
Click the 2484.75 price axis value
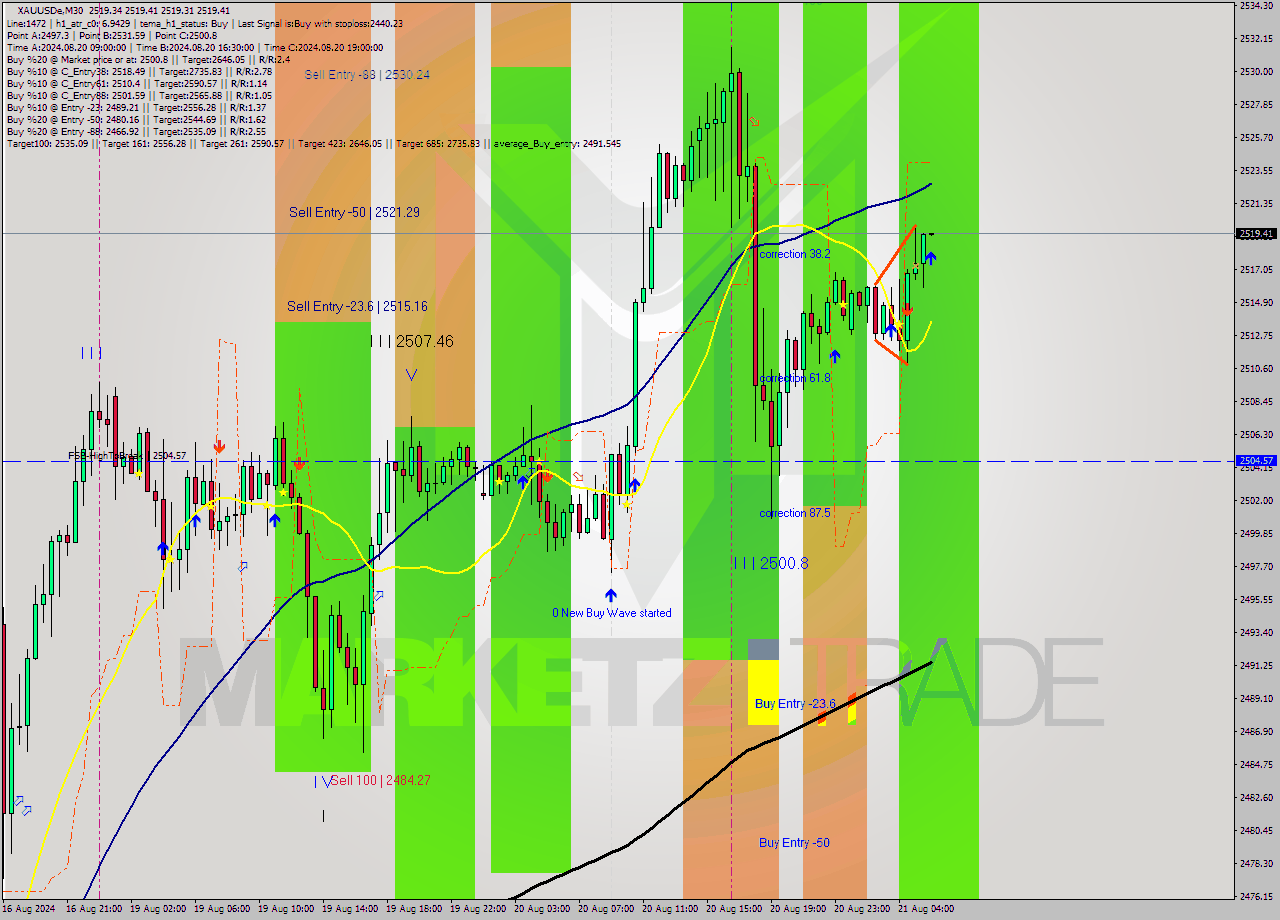pos(1256,764)
